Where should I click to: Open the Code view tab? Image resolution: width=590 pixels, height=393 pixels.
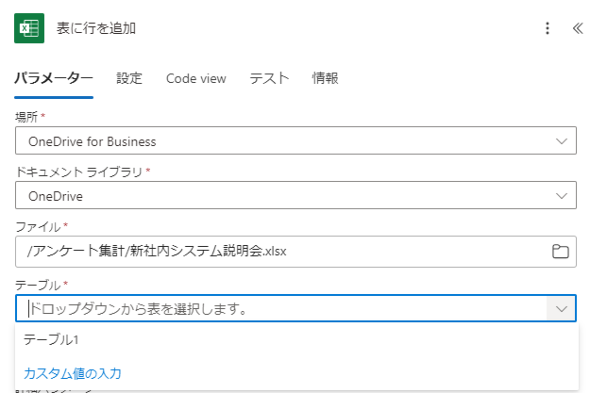click(x=196, y=78)
